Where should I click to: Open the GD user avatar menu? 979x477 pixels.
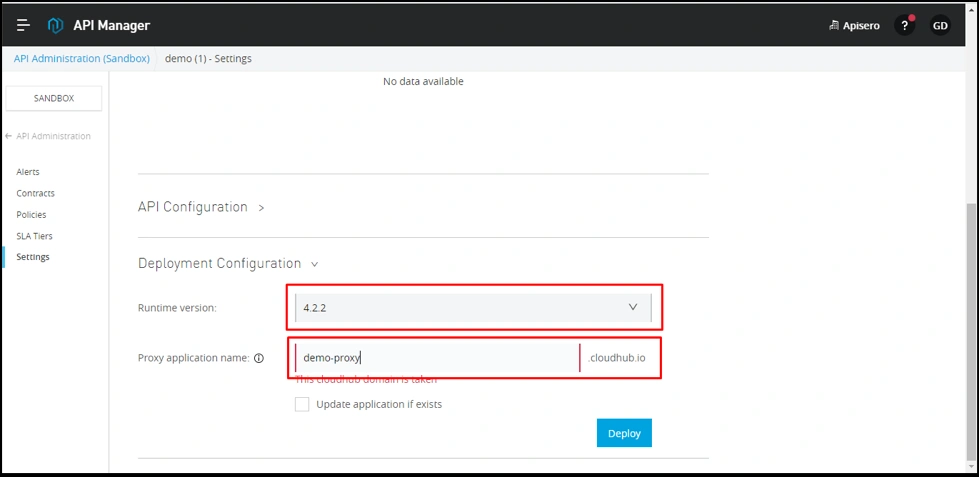[940, 26]
